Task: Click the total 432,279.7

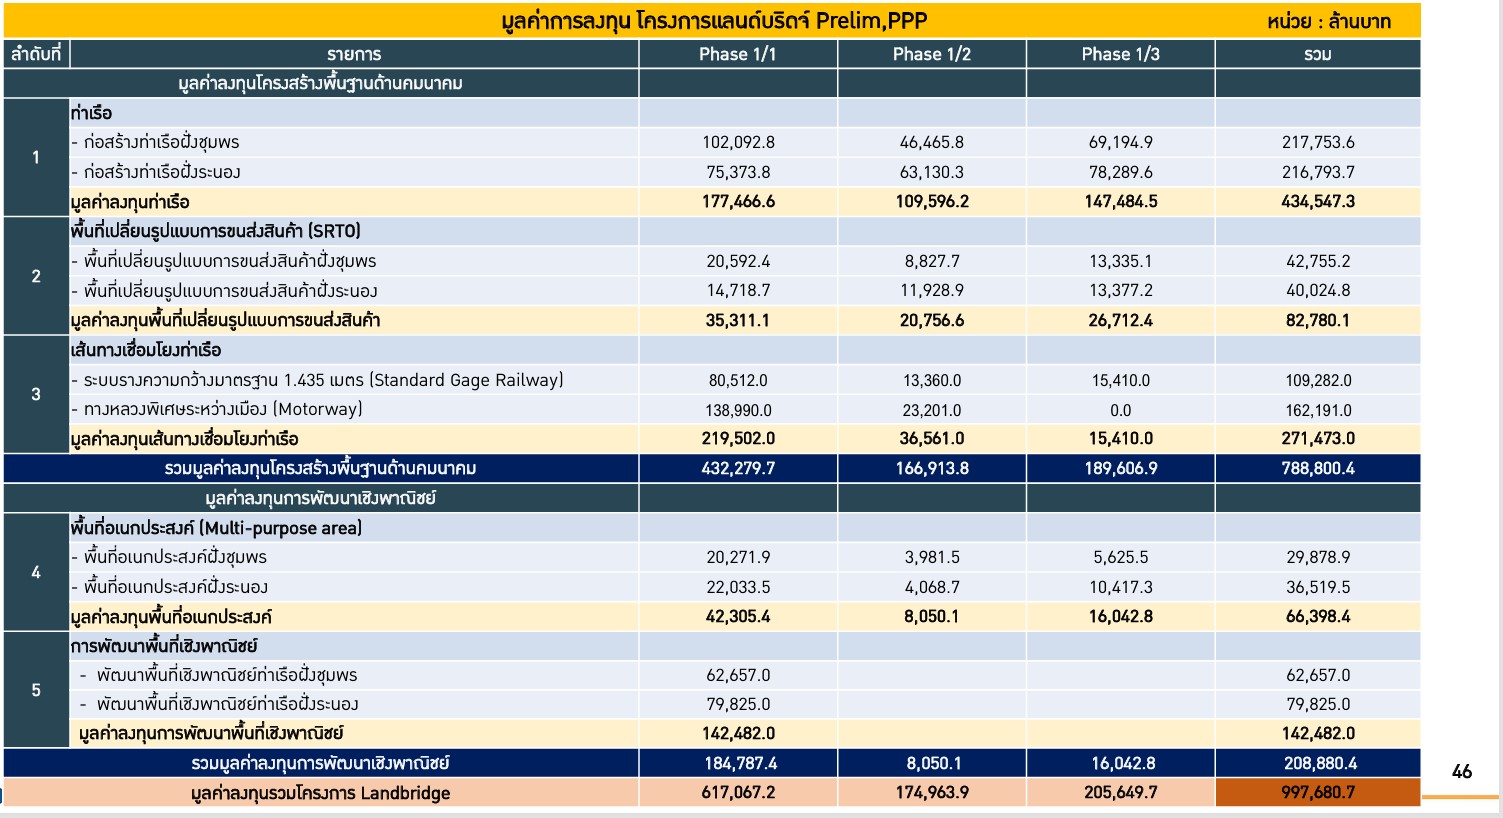Action: tap(738, 468)
